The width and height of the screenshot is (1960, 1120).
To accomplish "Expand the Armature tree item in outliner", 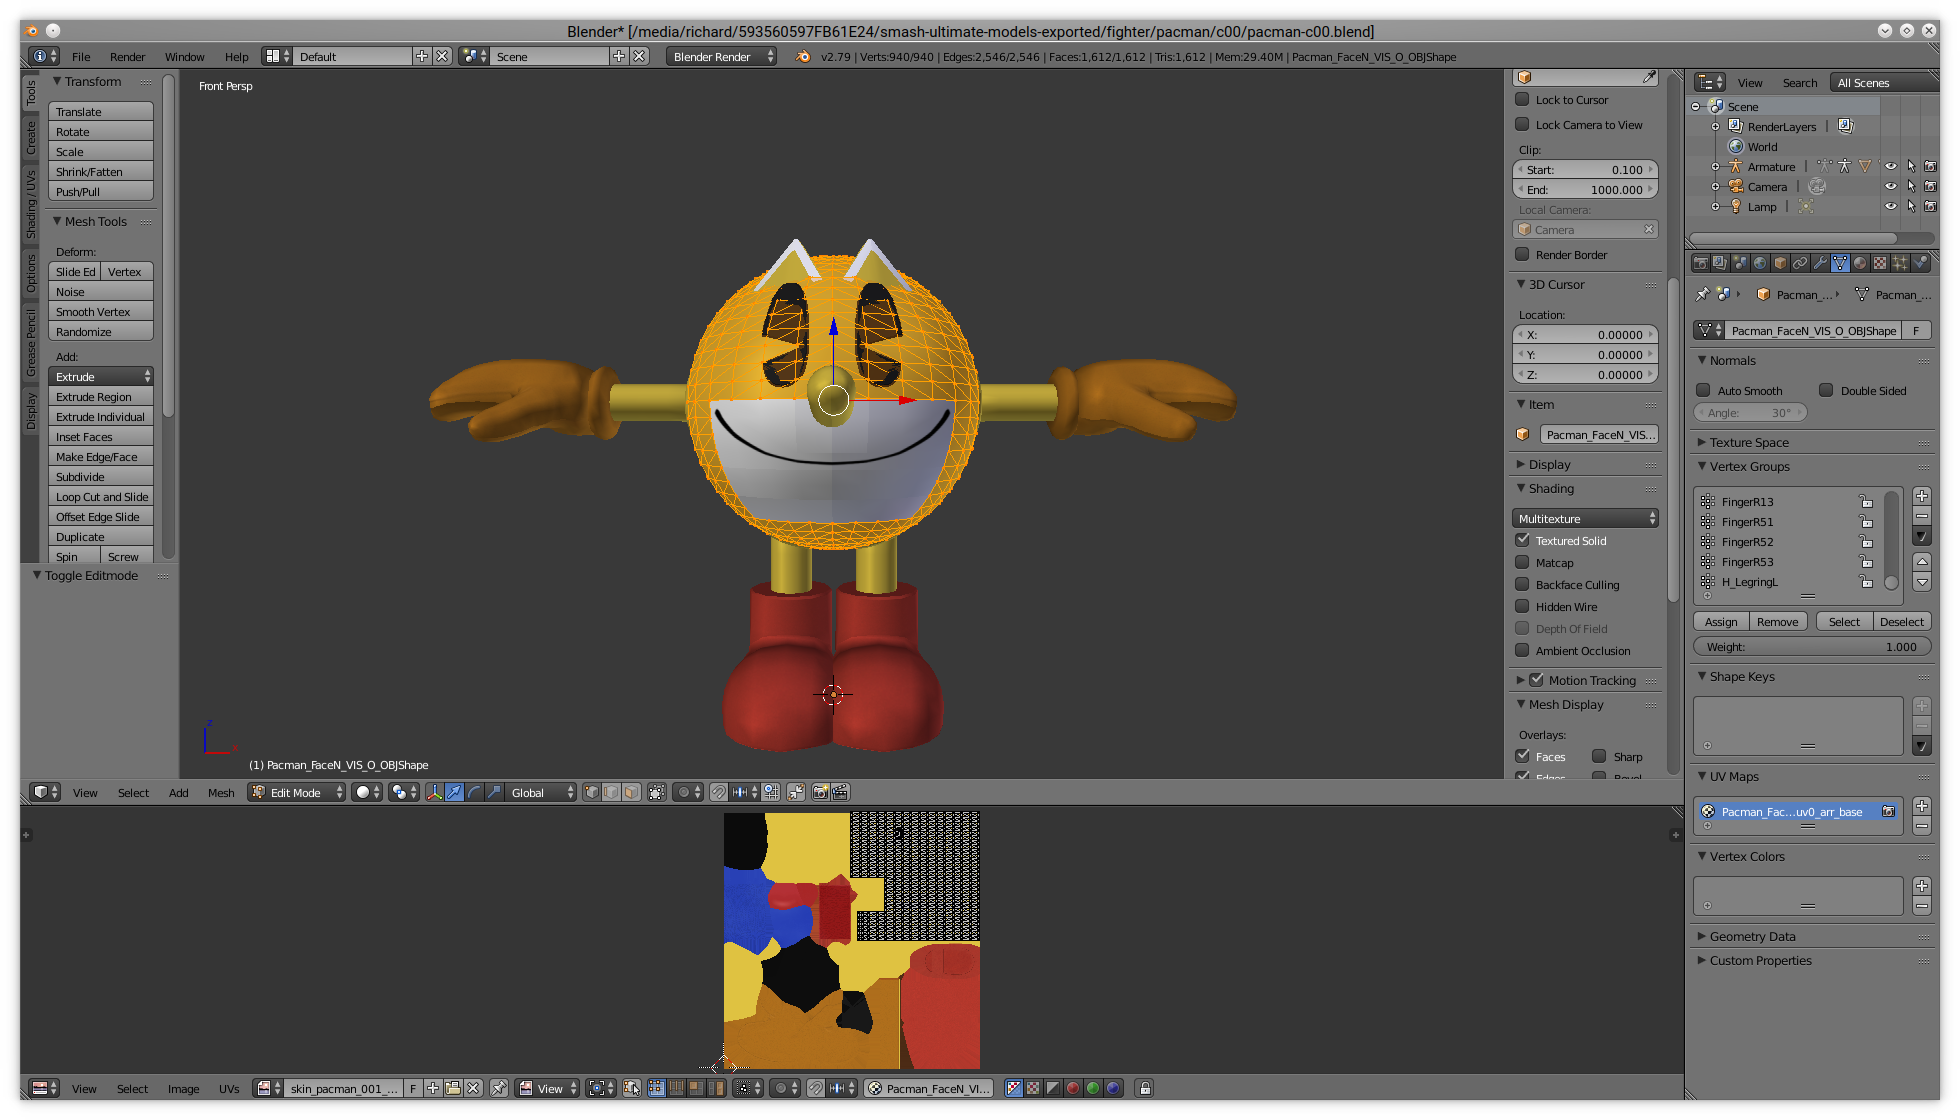I will click(1716, 167).
